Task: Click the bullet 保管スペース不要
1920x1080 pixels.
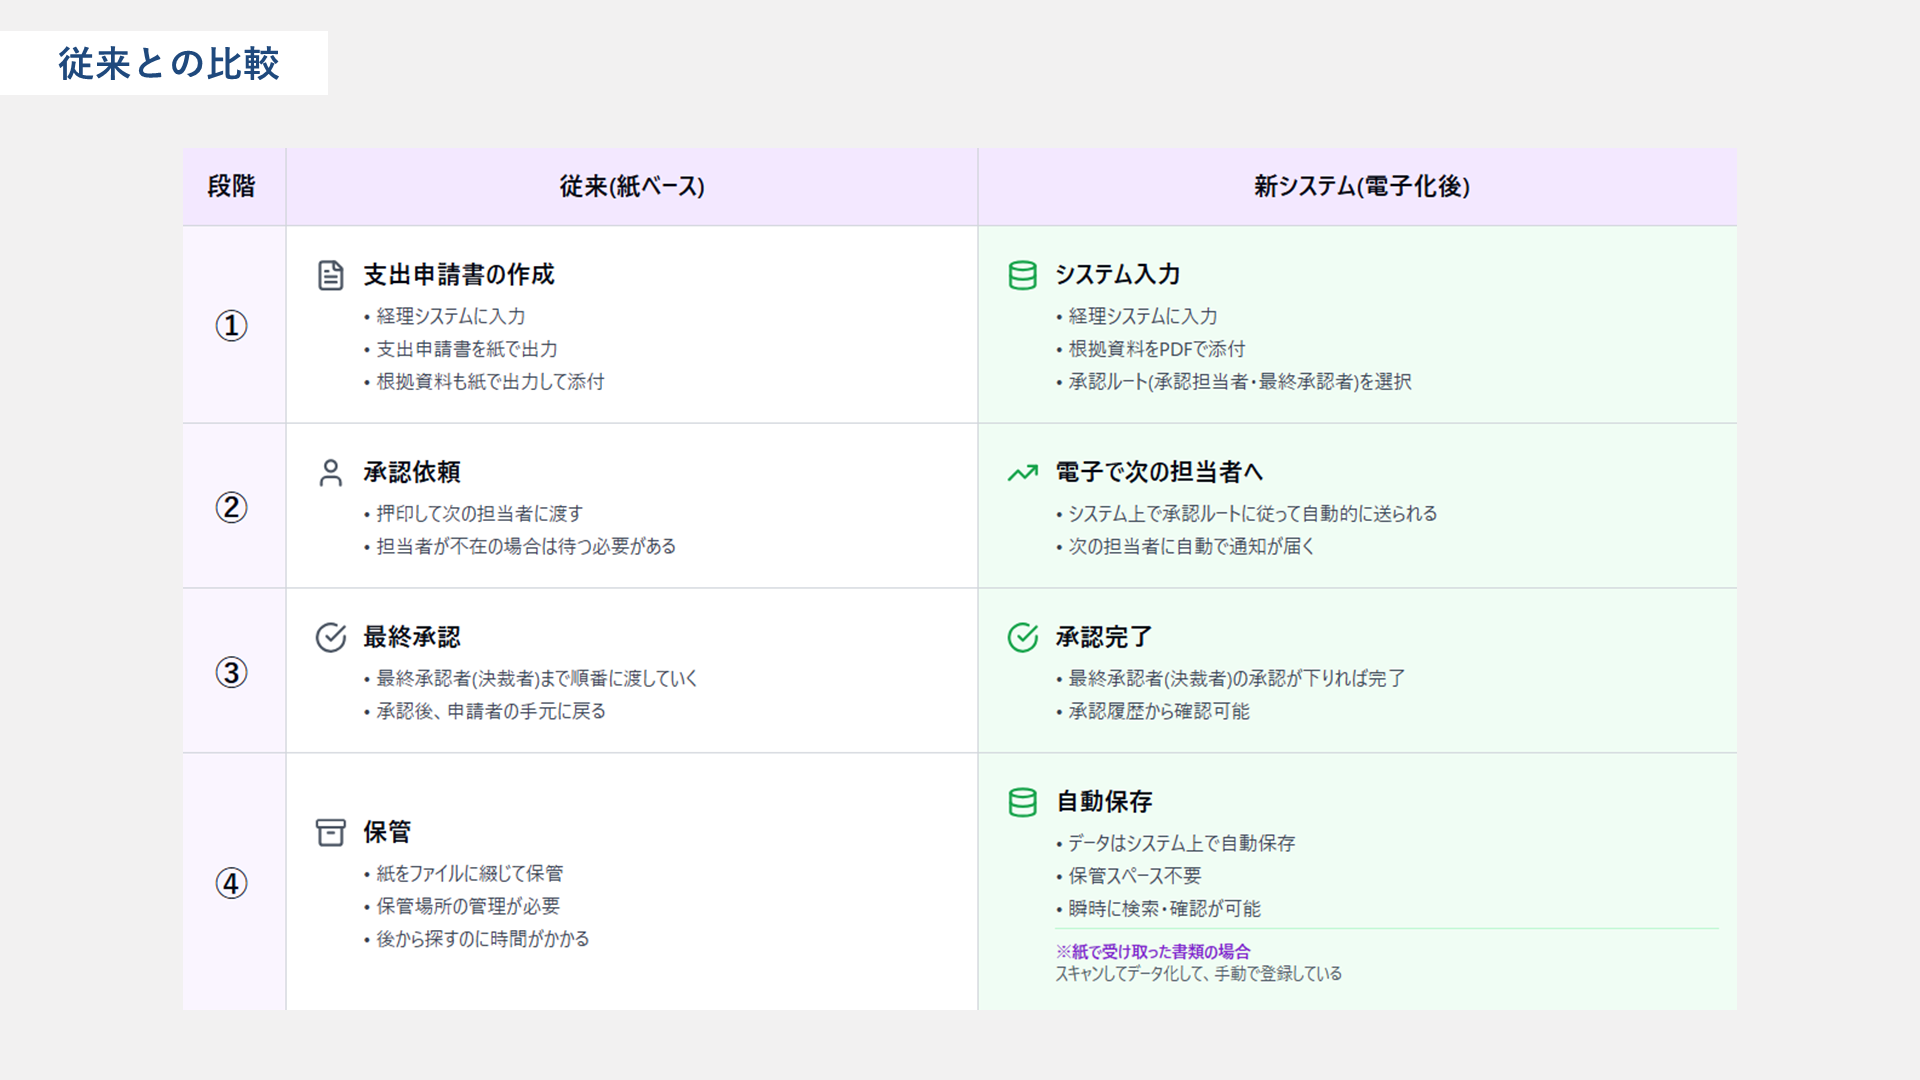Action: pyautogui.click(x=1129, y=876)
